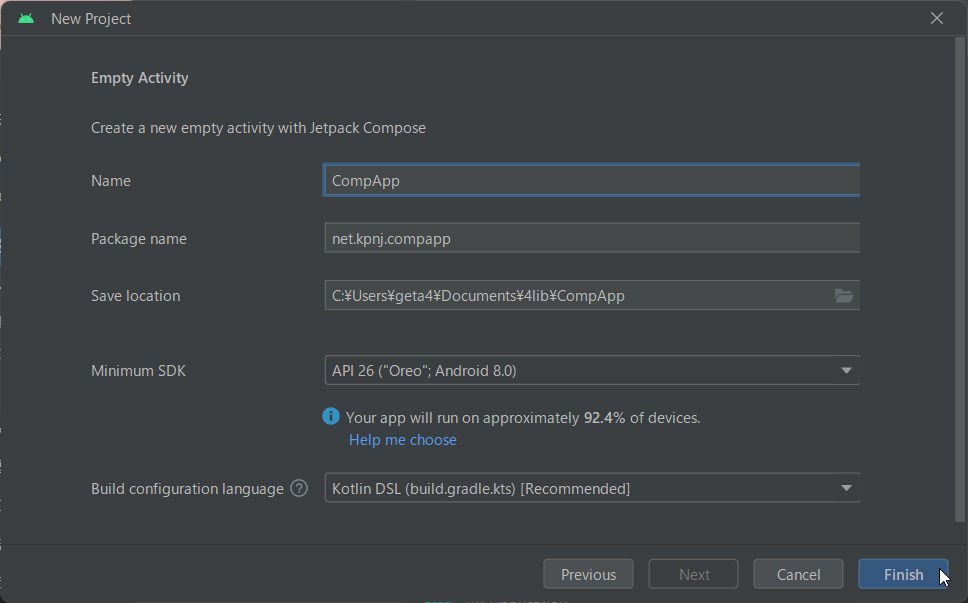Viewport: 968px width, 603px height.
Task: Click the Finish button
Action: coord(903,575)
